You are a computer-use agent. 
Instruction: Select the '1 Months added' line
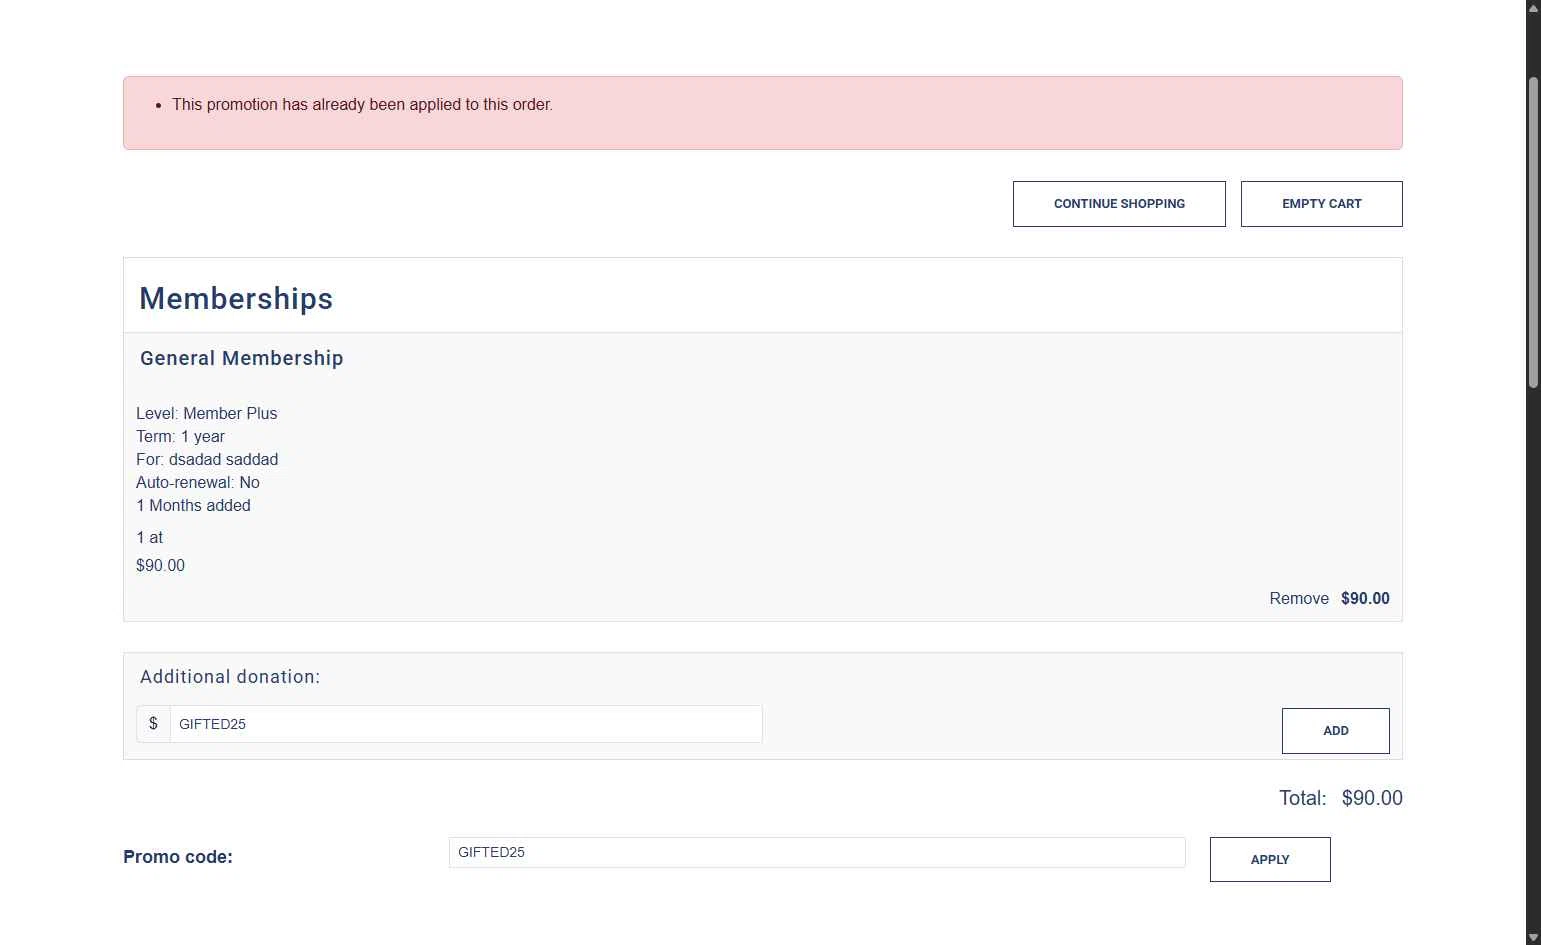(x=193, y=505)
